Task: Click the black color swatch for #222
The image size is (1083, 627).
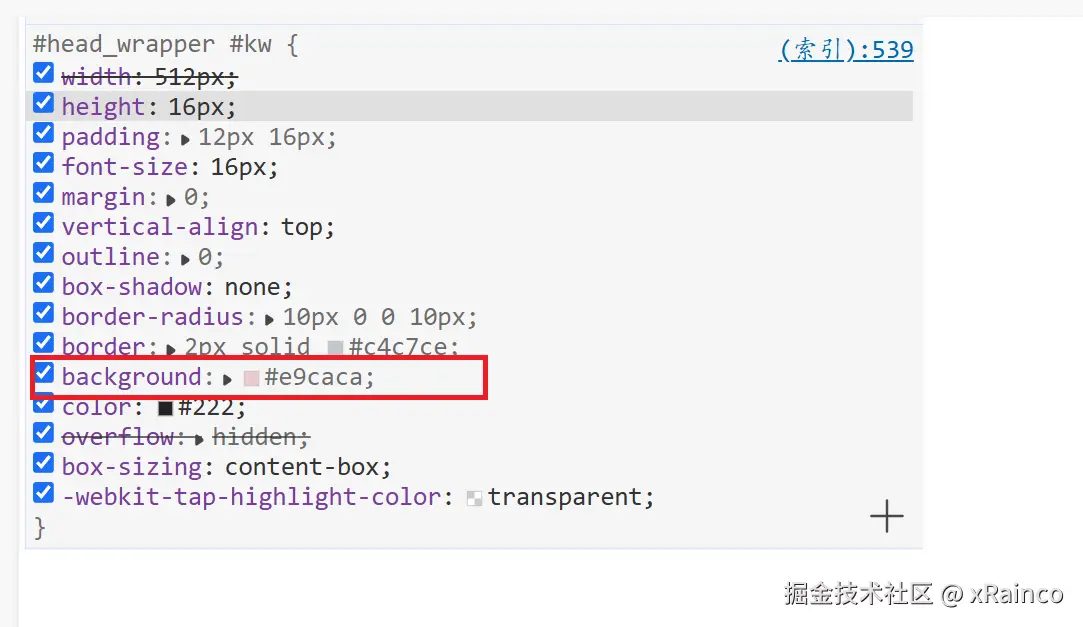Action: coord(166,408)
